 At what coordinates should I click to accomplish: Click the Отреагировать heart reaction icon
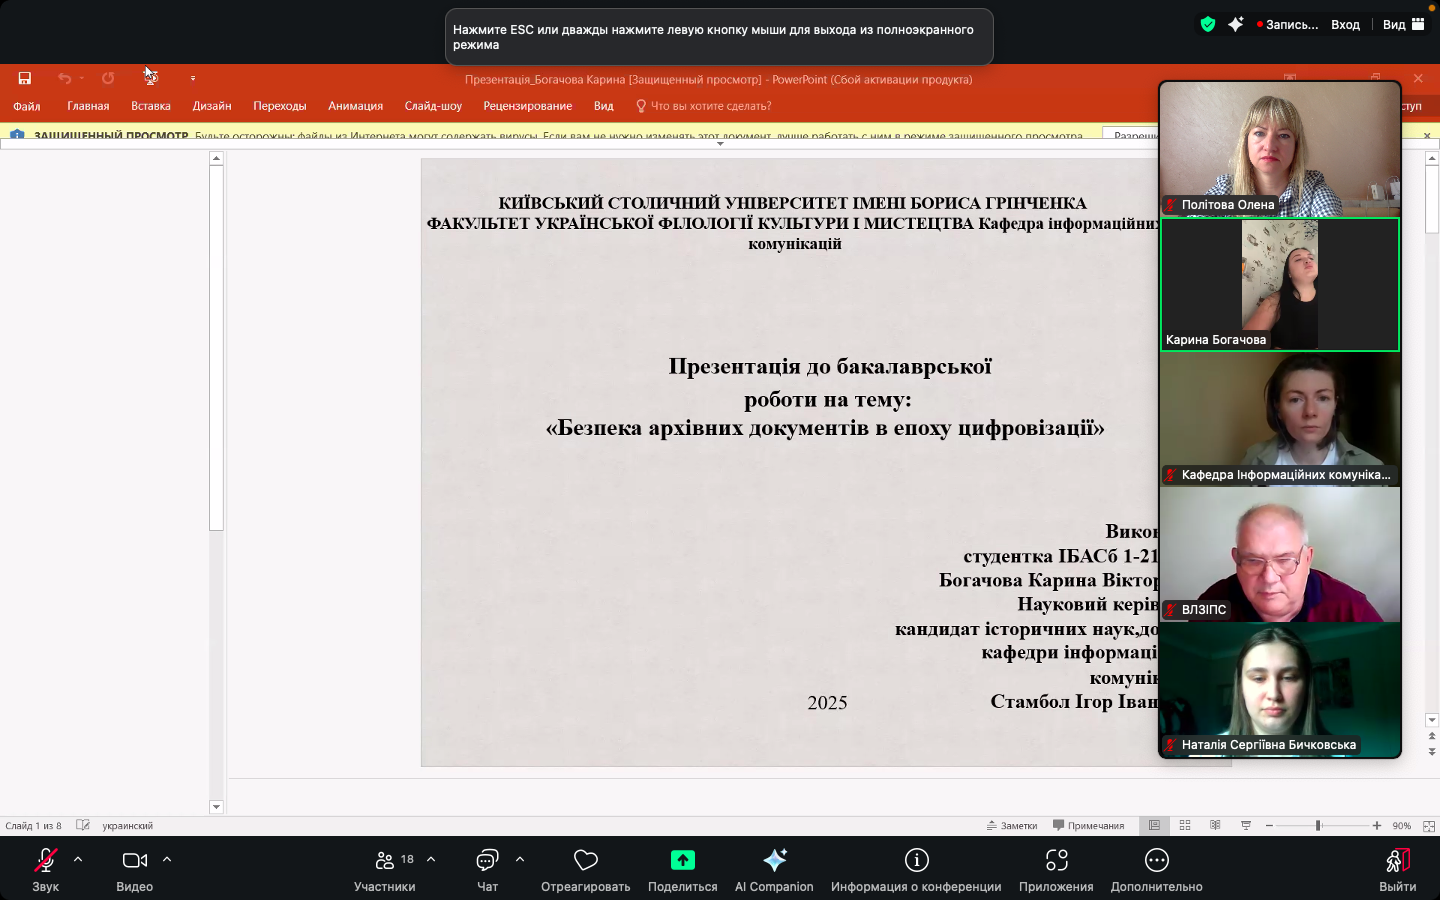(x=585, y=861)
